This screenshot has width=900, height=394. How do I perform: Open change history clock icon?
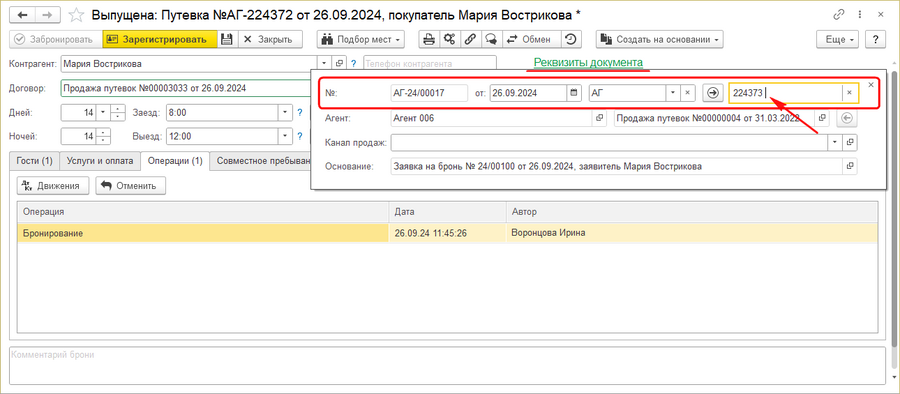[571, 39]
